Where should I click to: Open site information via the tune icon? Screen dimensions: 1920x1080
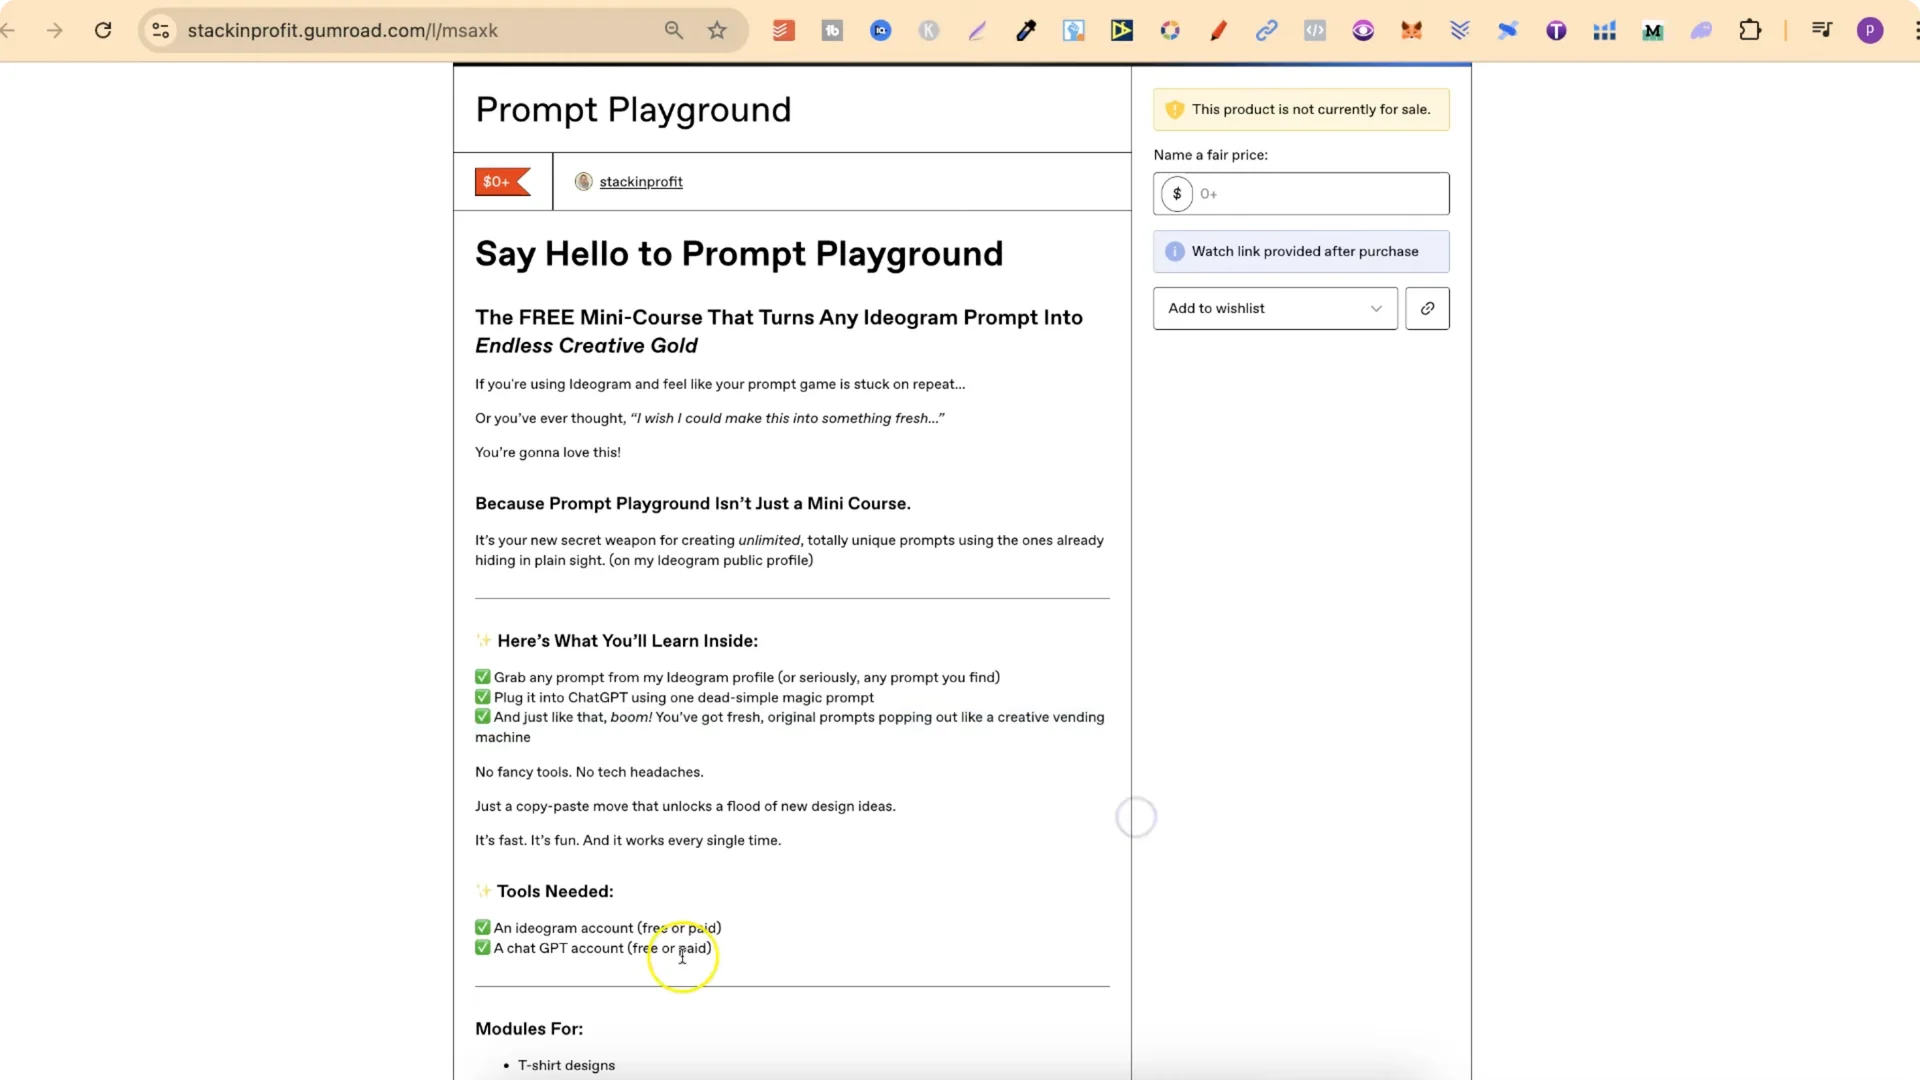click(x=160, y=30)
